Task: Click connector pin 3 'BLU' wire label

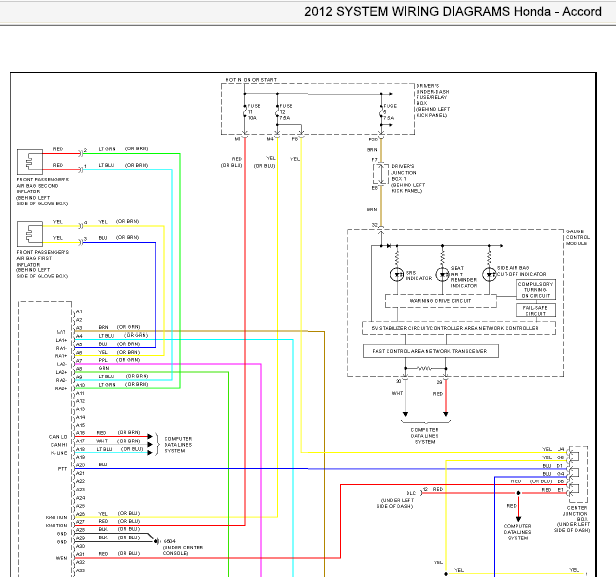Action: pos(103,238)
